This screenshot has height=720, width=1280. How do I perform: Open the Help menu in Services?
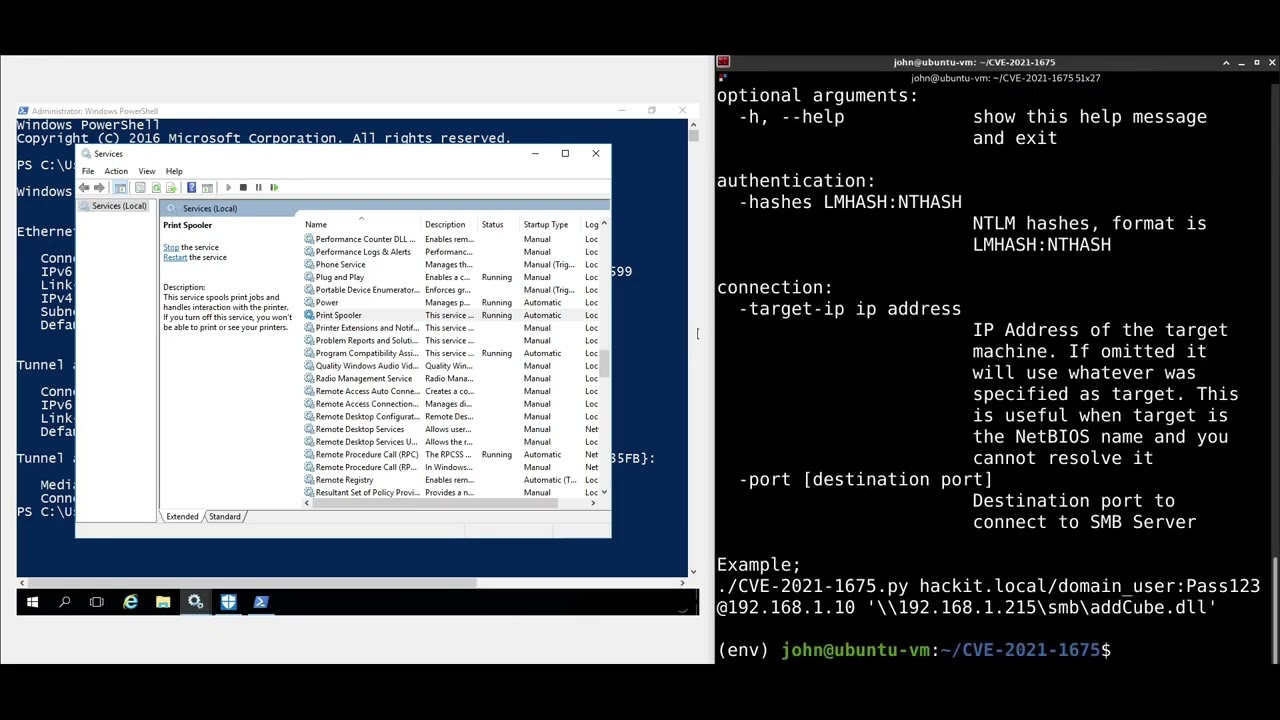pos(174,171)
